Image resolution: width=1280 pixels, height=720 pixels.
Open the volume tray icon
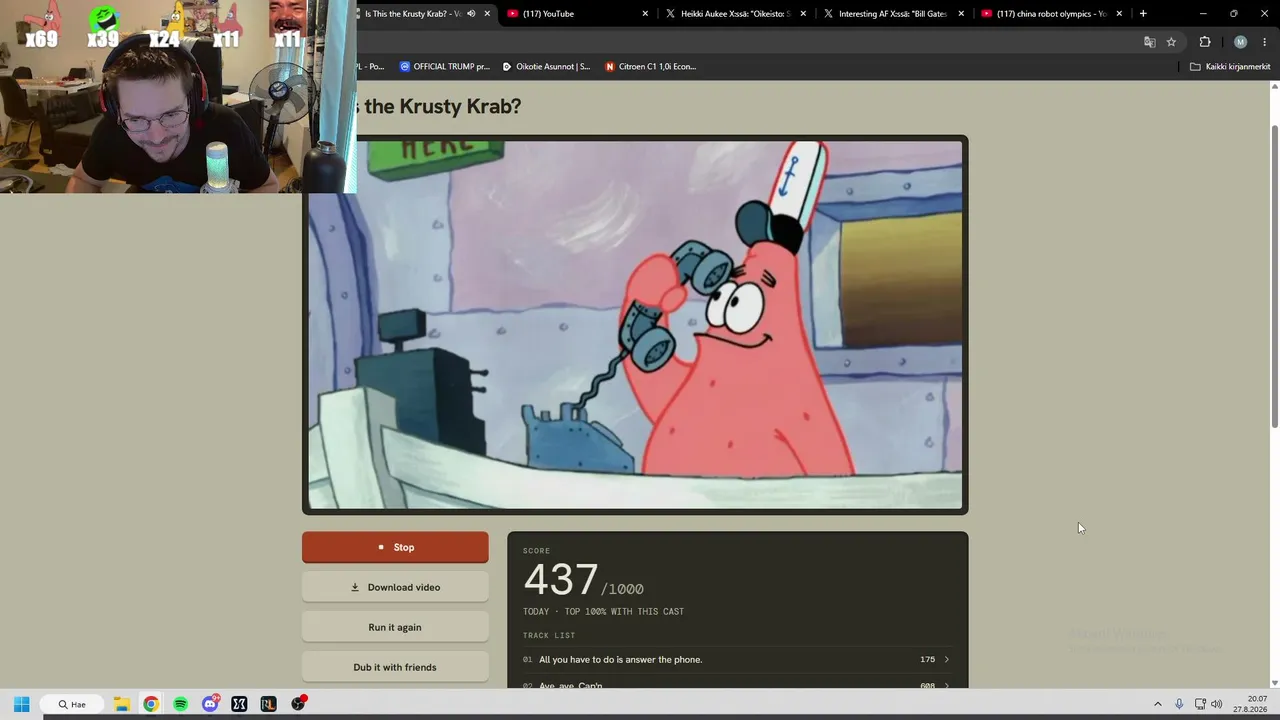(1217, 704)
